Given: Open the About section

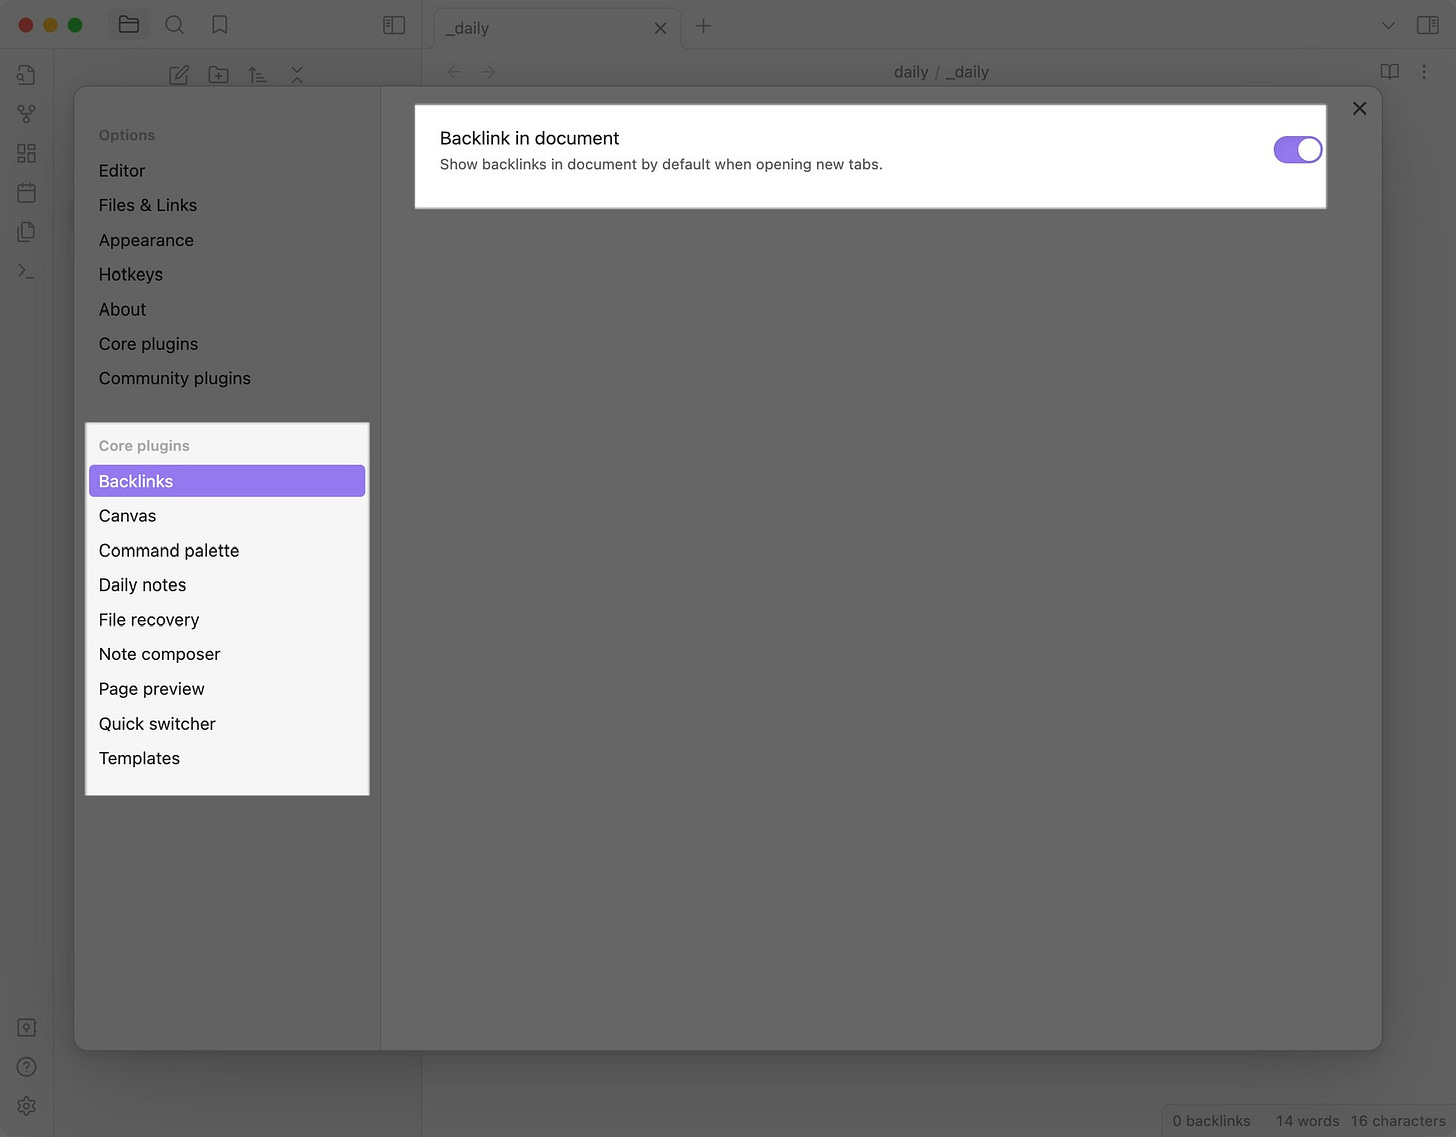Looking at the screenshot, I should 122,309.
